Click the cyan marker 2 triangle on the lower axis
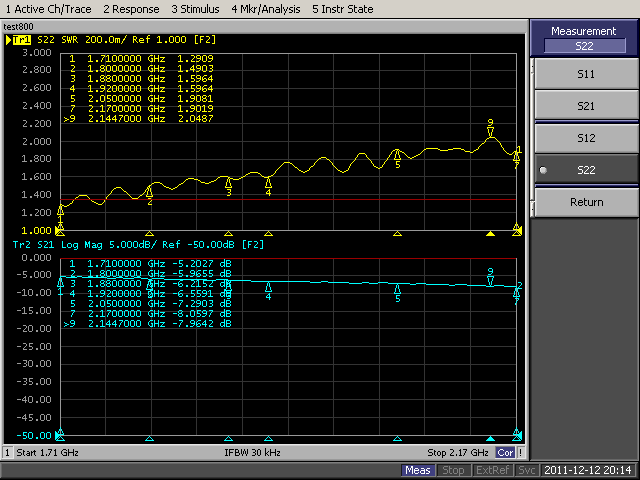This screenshot has height=480, width=640. (x=149, y=439)
